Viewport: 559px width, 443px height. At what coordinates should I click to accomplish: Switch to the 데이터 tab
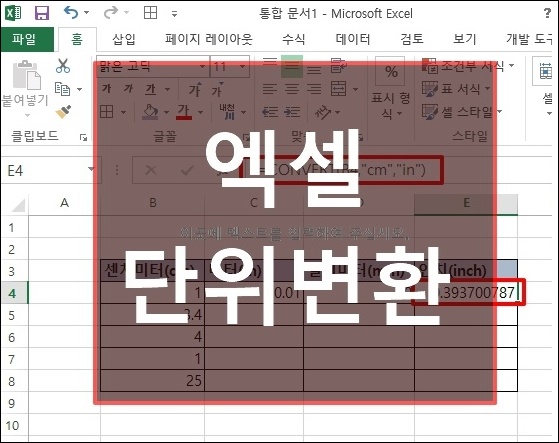pyautogui.click(x=353, y=39)
